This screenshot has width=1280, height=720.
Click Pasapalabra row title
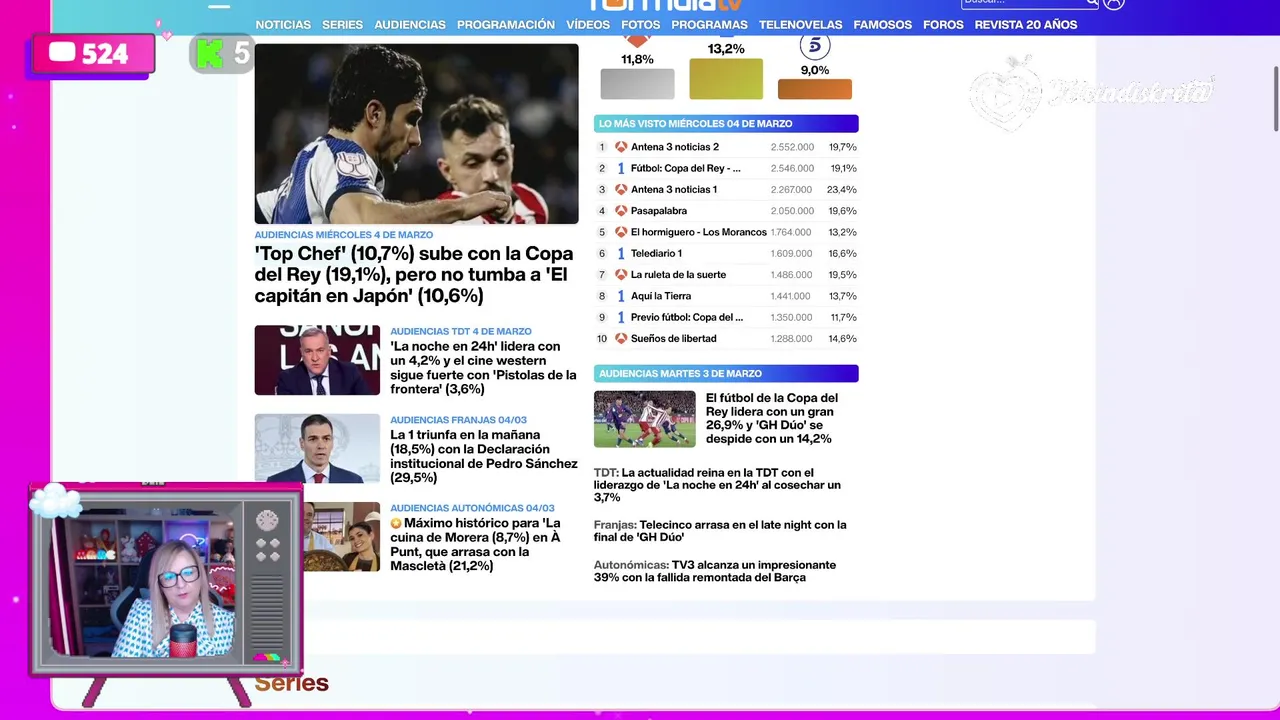pyautogui.click(x=659, y=211)
